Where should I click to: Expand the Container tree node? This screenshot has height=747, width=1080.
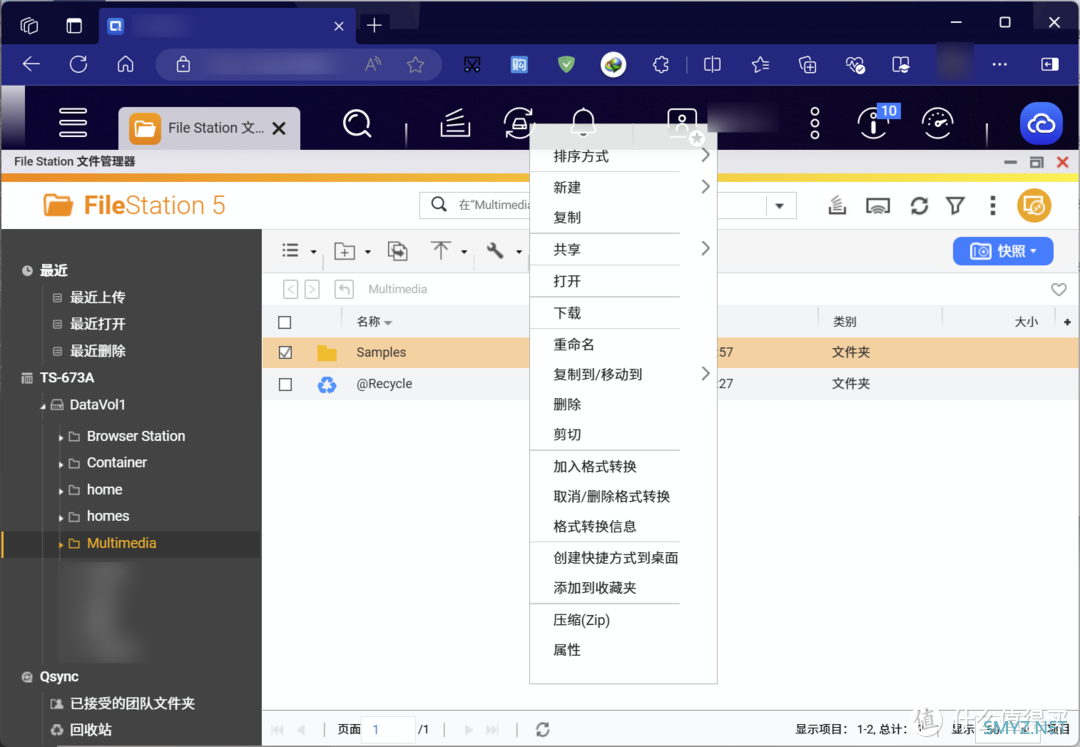click(x=61, y=464)
